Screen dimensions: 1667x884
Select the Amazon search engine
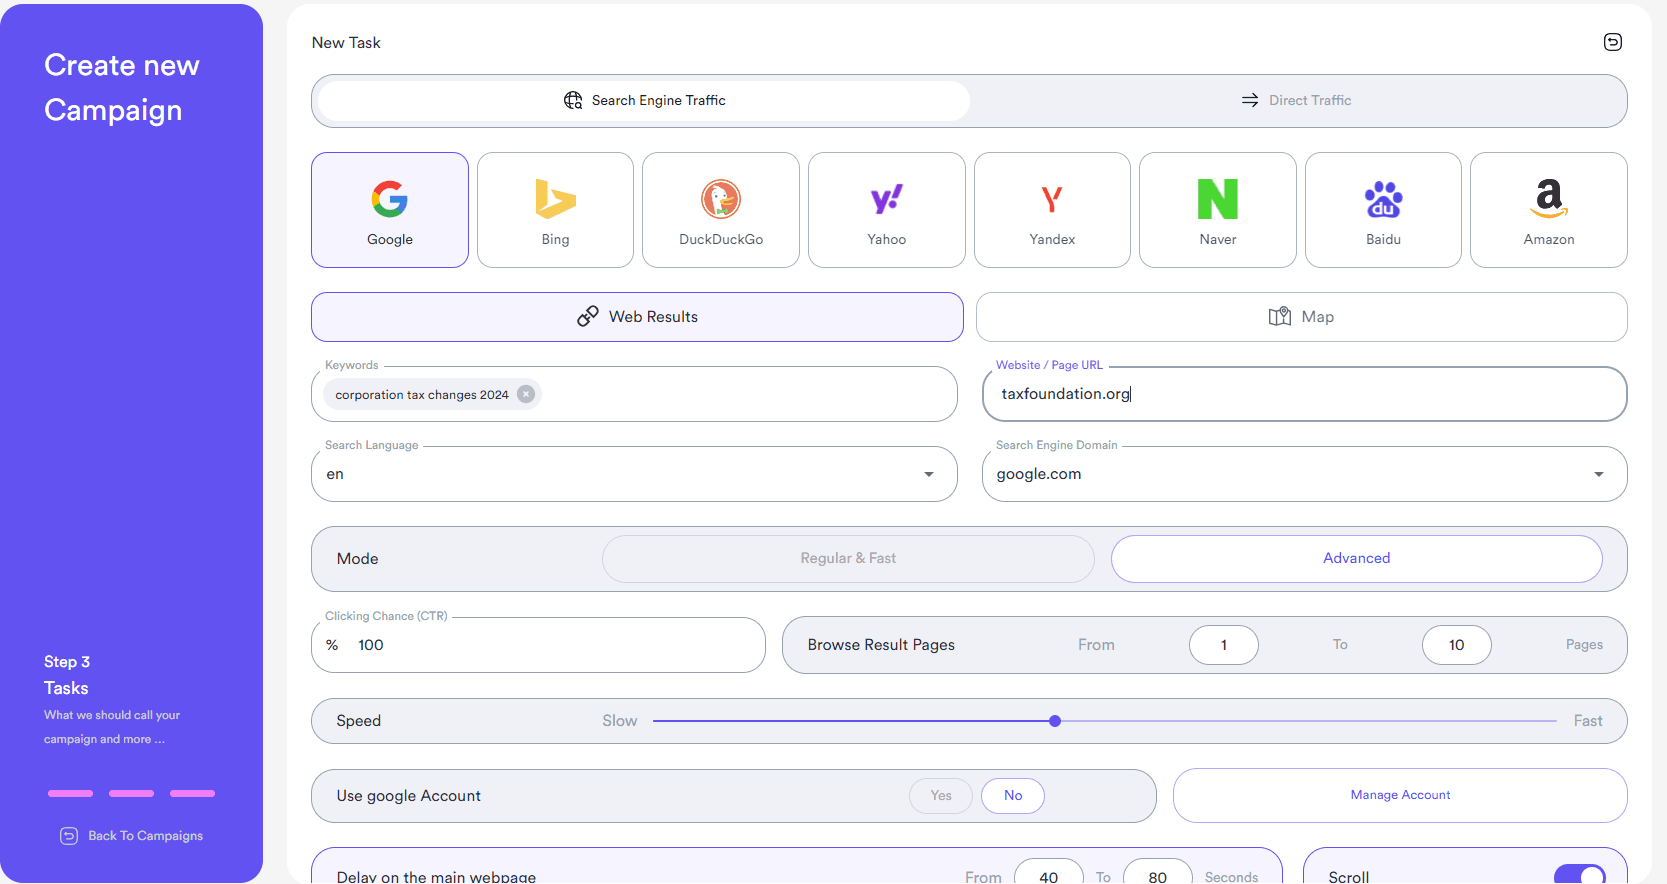[x=1549, y=210]
